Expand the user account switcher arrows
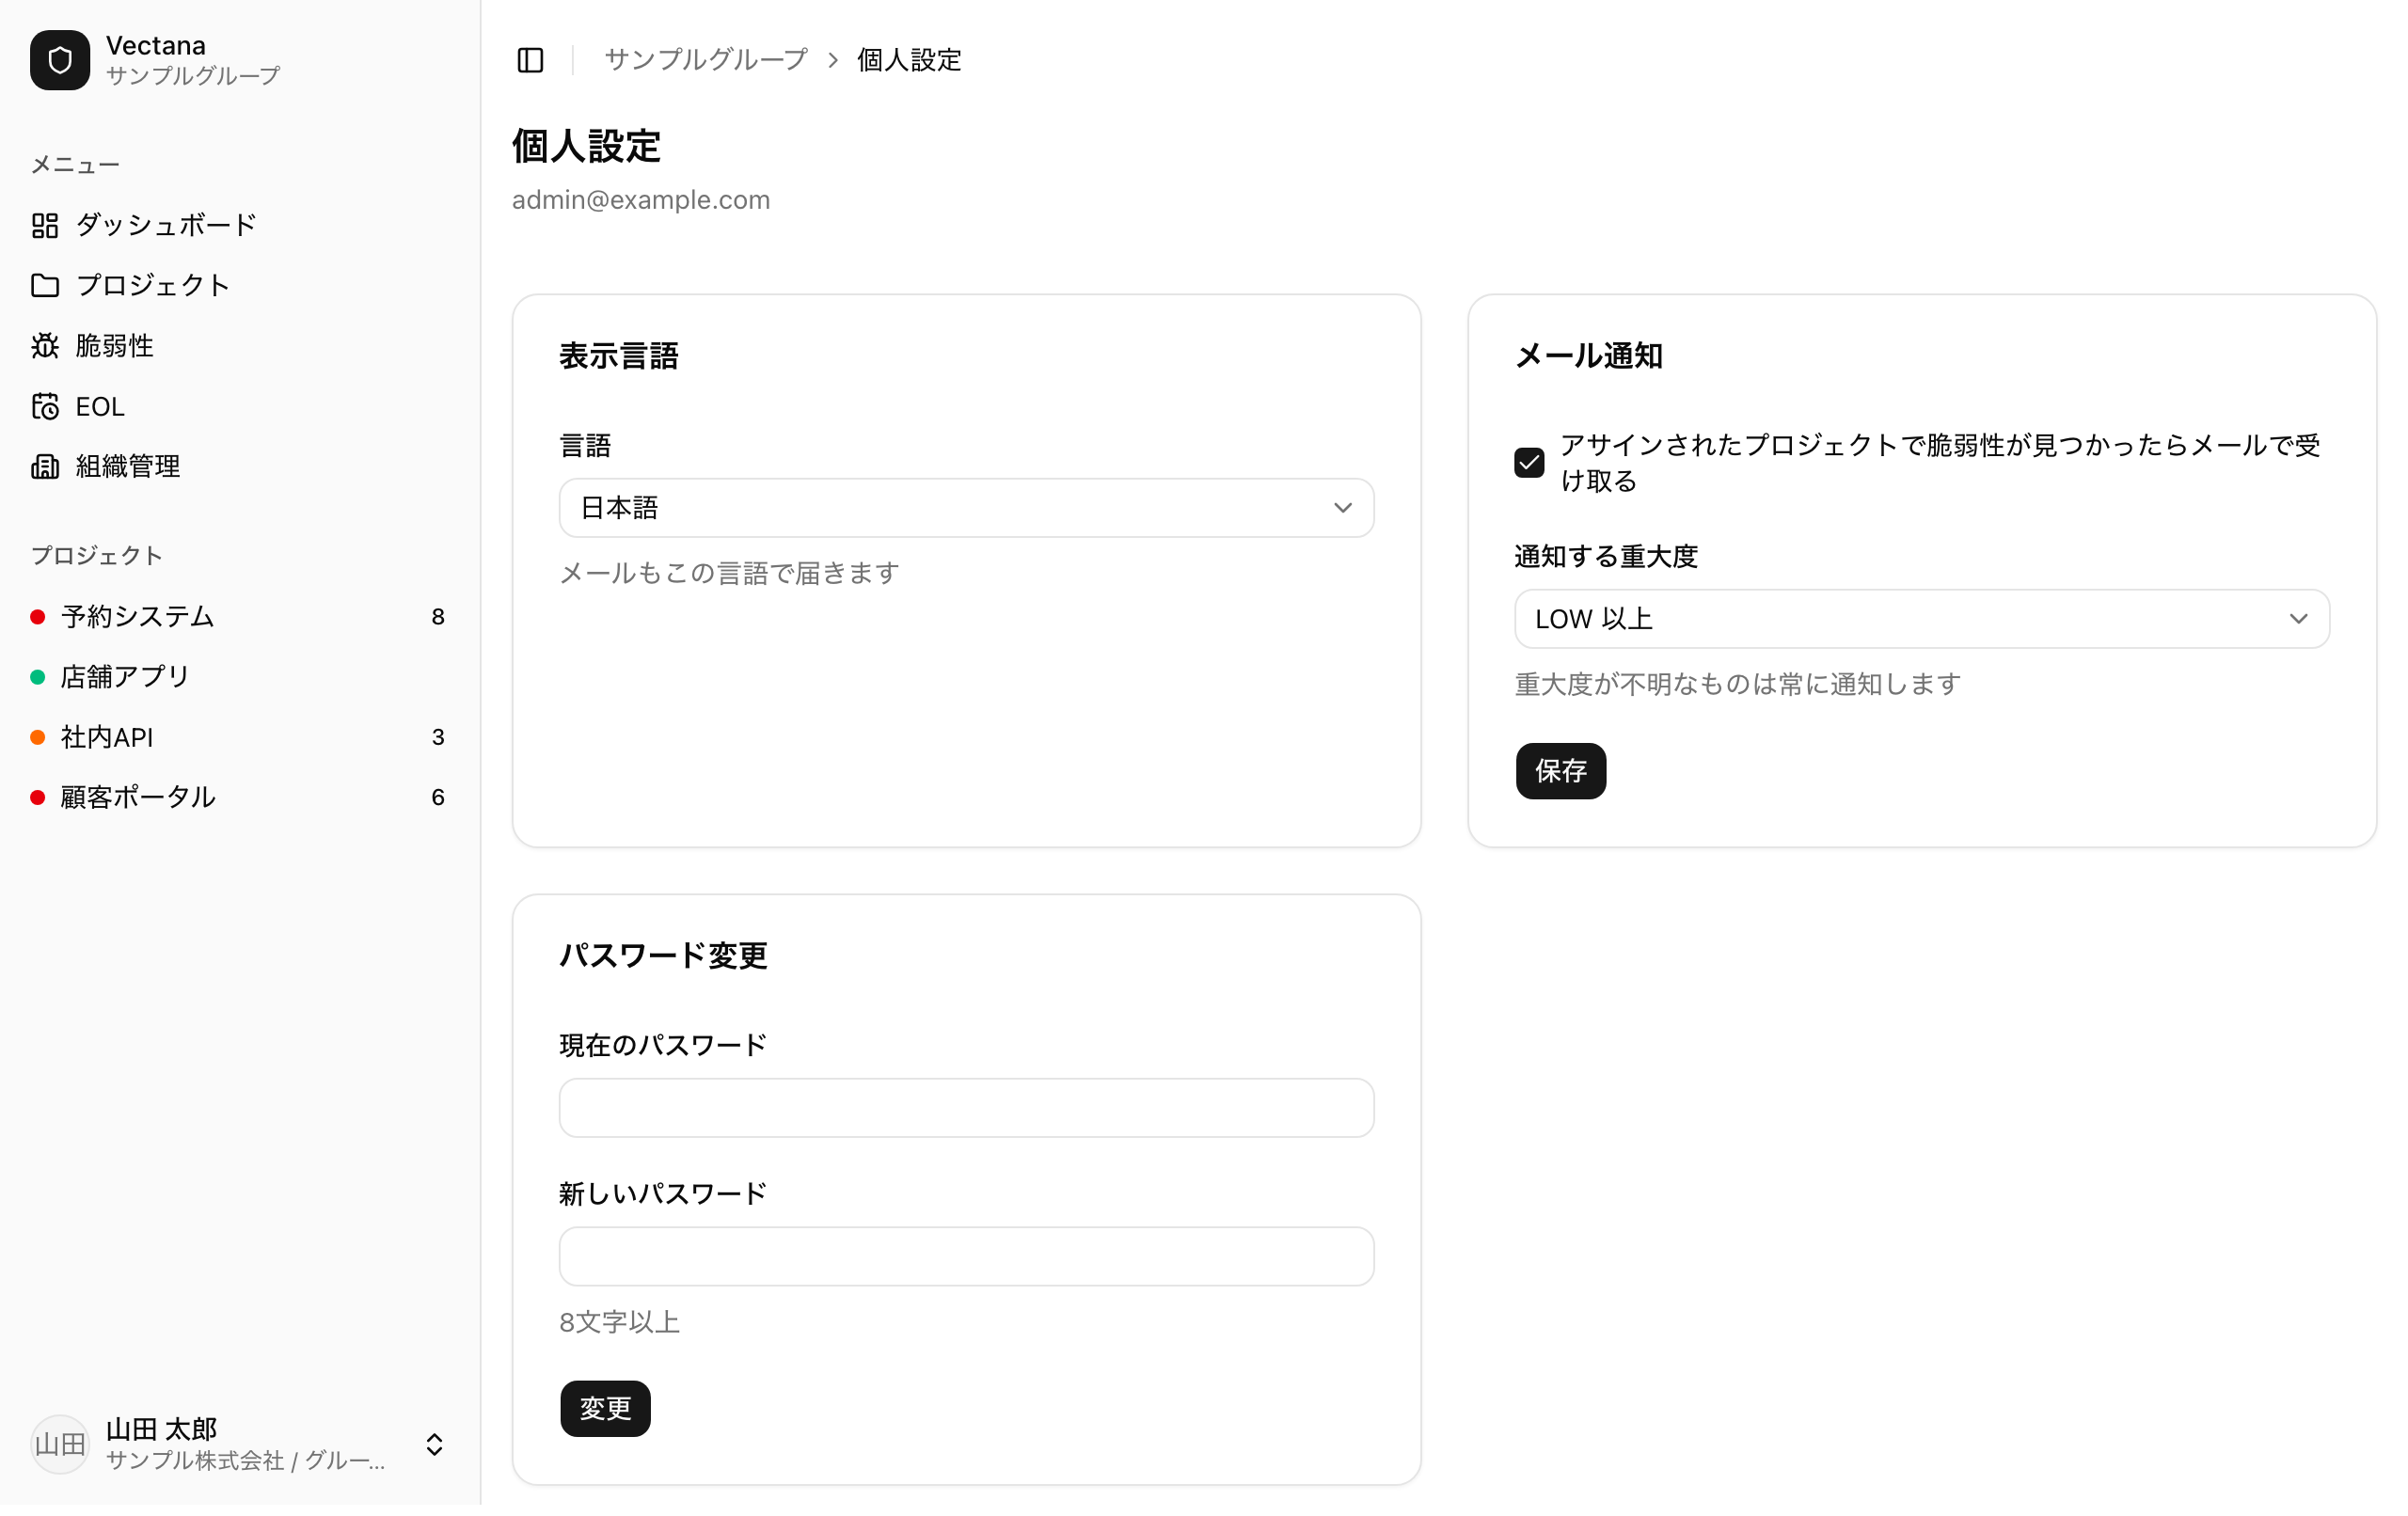 [x=434, y=1444]
